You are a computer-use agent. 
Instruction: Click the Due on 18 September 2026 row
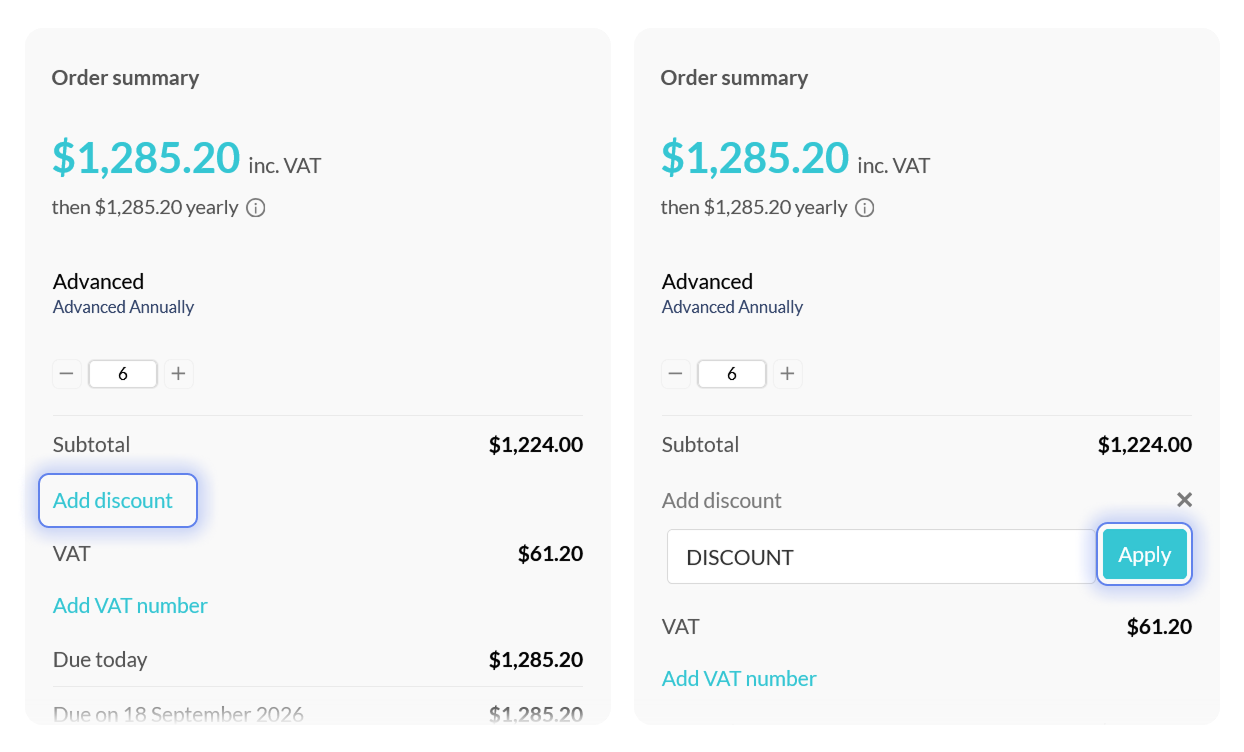coord(178,714)
